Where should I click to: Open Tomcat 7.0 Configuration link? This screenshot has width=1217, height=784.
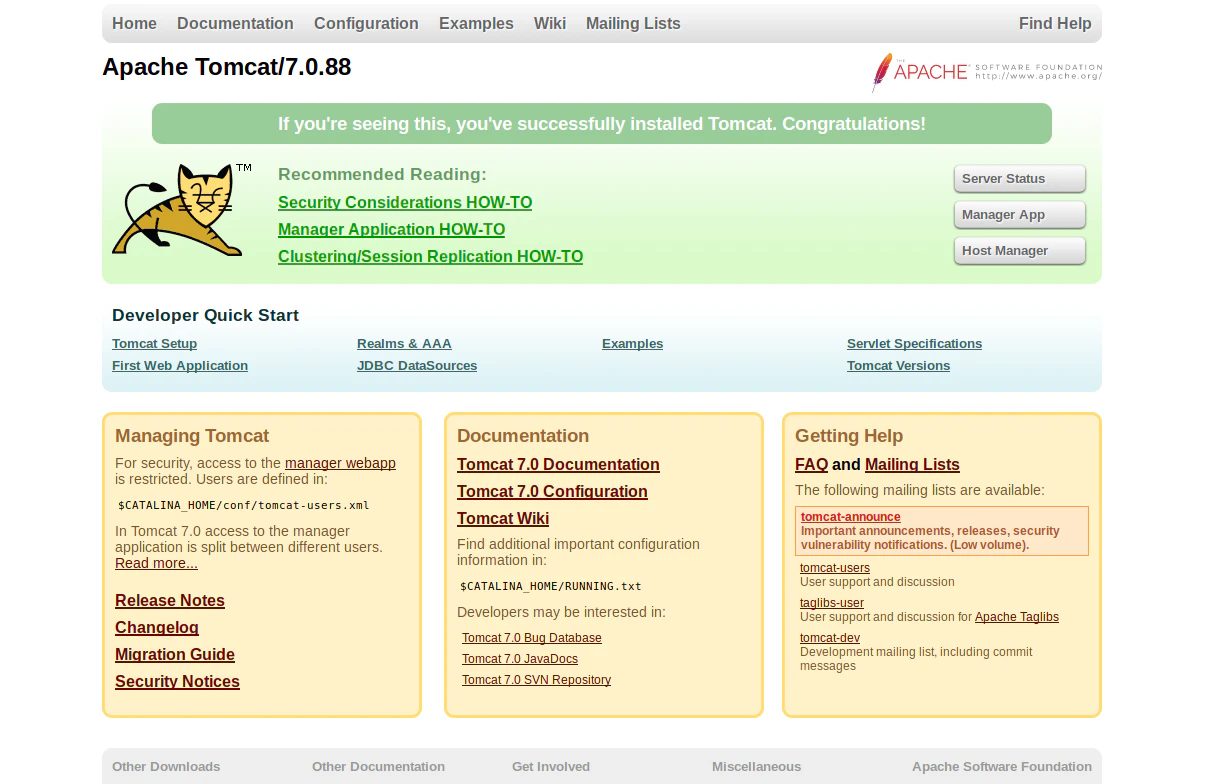pos(552,491)
